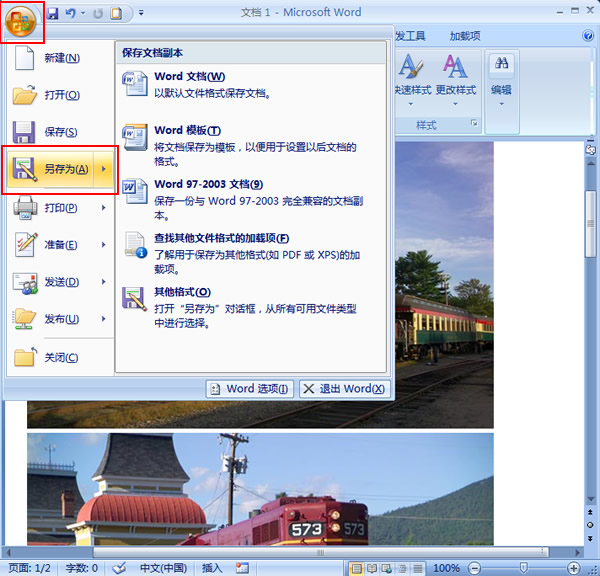
Task: Switch to full screen reading view
Action: (x=372, y=568)
